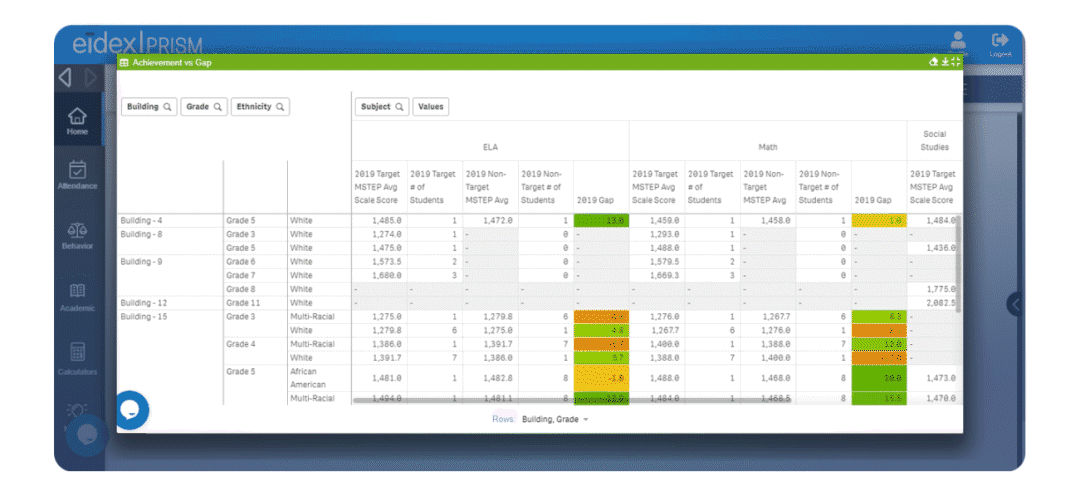
Task: Click the 9.7 ELA gap cell
Action: (x=601, y=358)
